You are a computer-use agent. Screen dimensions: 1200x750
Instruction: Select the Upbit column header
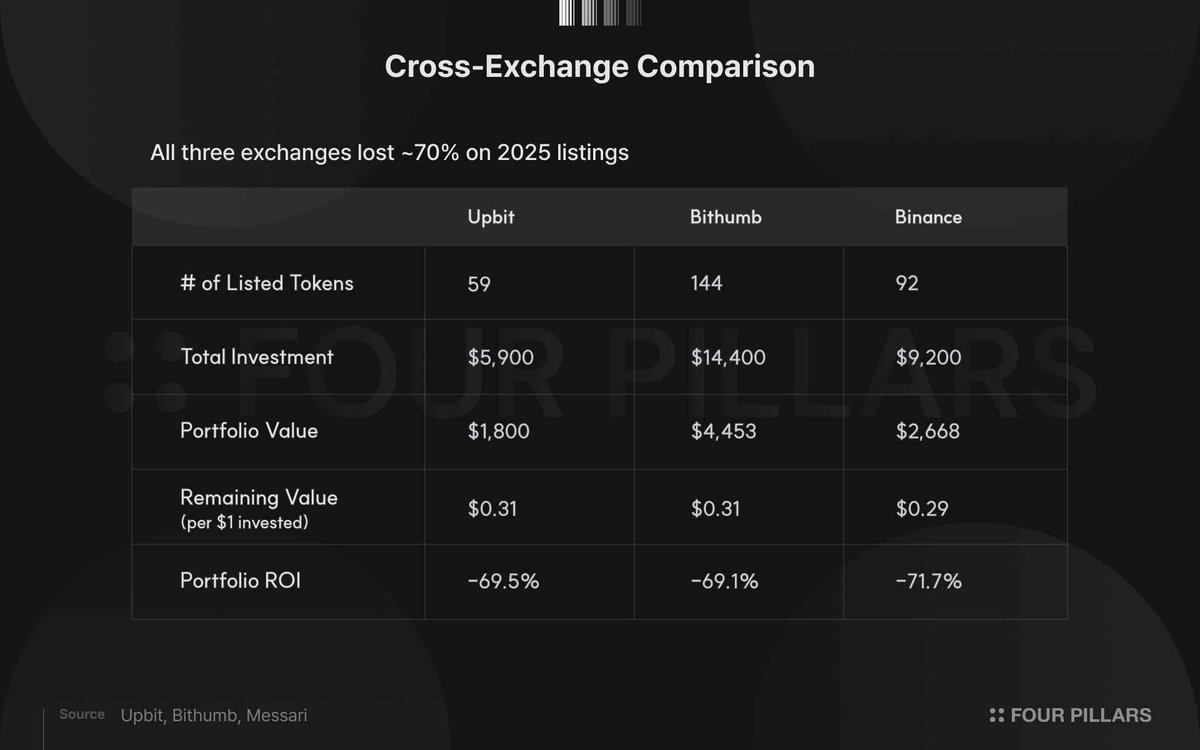point(491,217)
